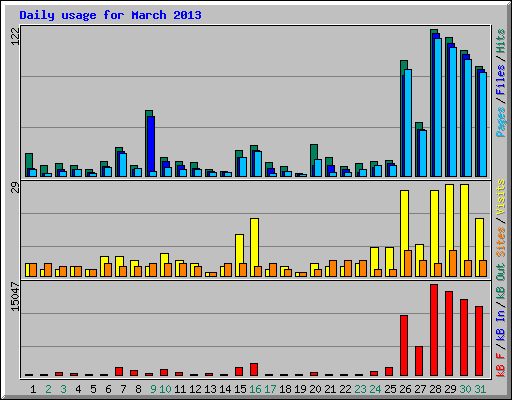Click day 27 on the x-axis

click(x=420, y=389)
